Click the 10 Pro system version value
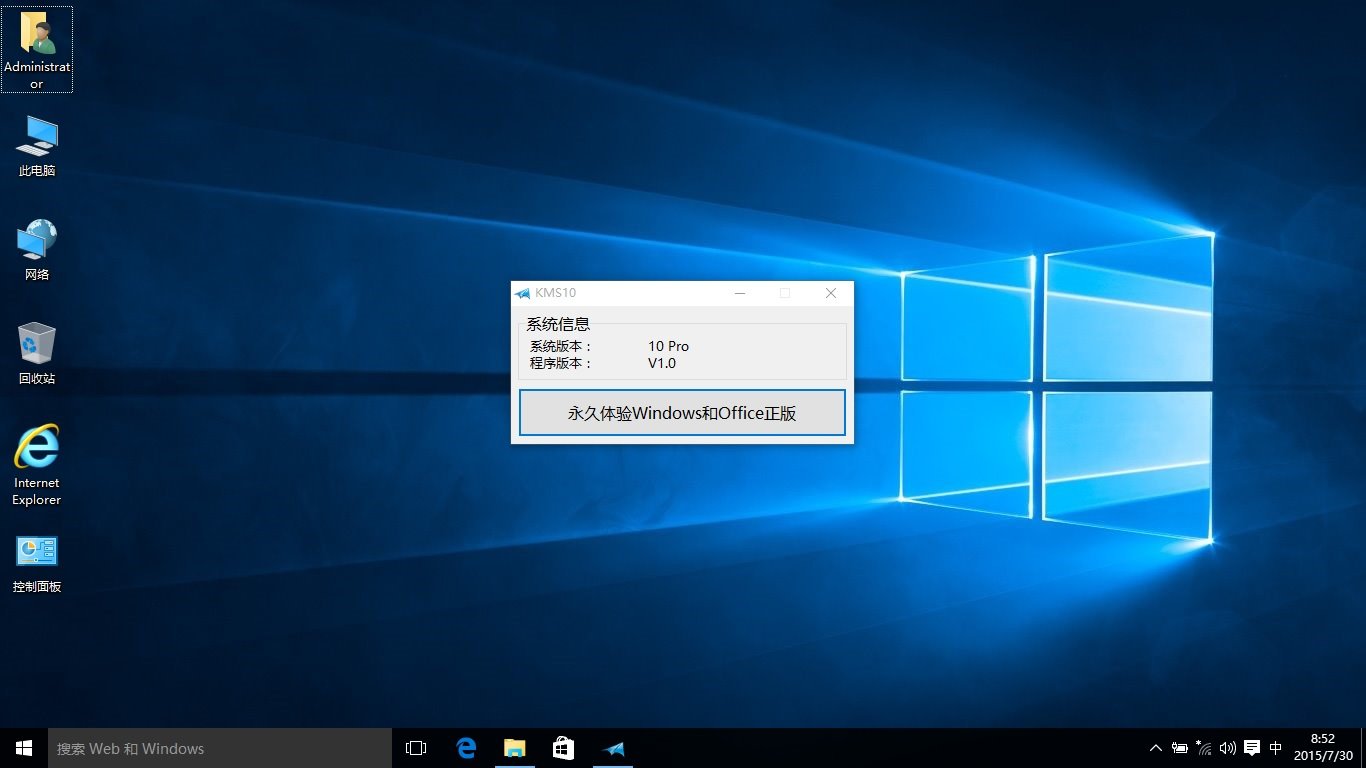Screen dimensions: 1366x768 pos(668,346)
